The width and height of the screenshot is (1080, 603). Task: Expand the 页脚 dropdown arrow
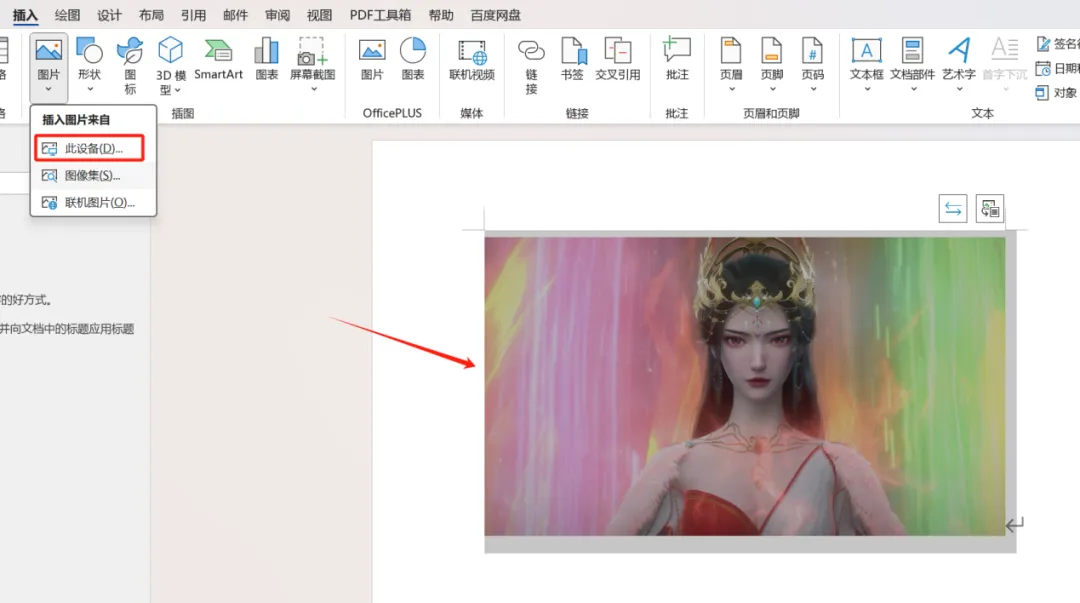[x=772, y=89]
